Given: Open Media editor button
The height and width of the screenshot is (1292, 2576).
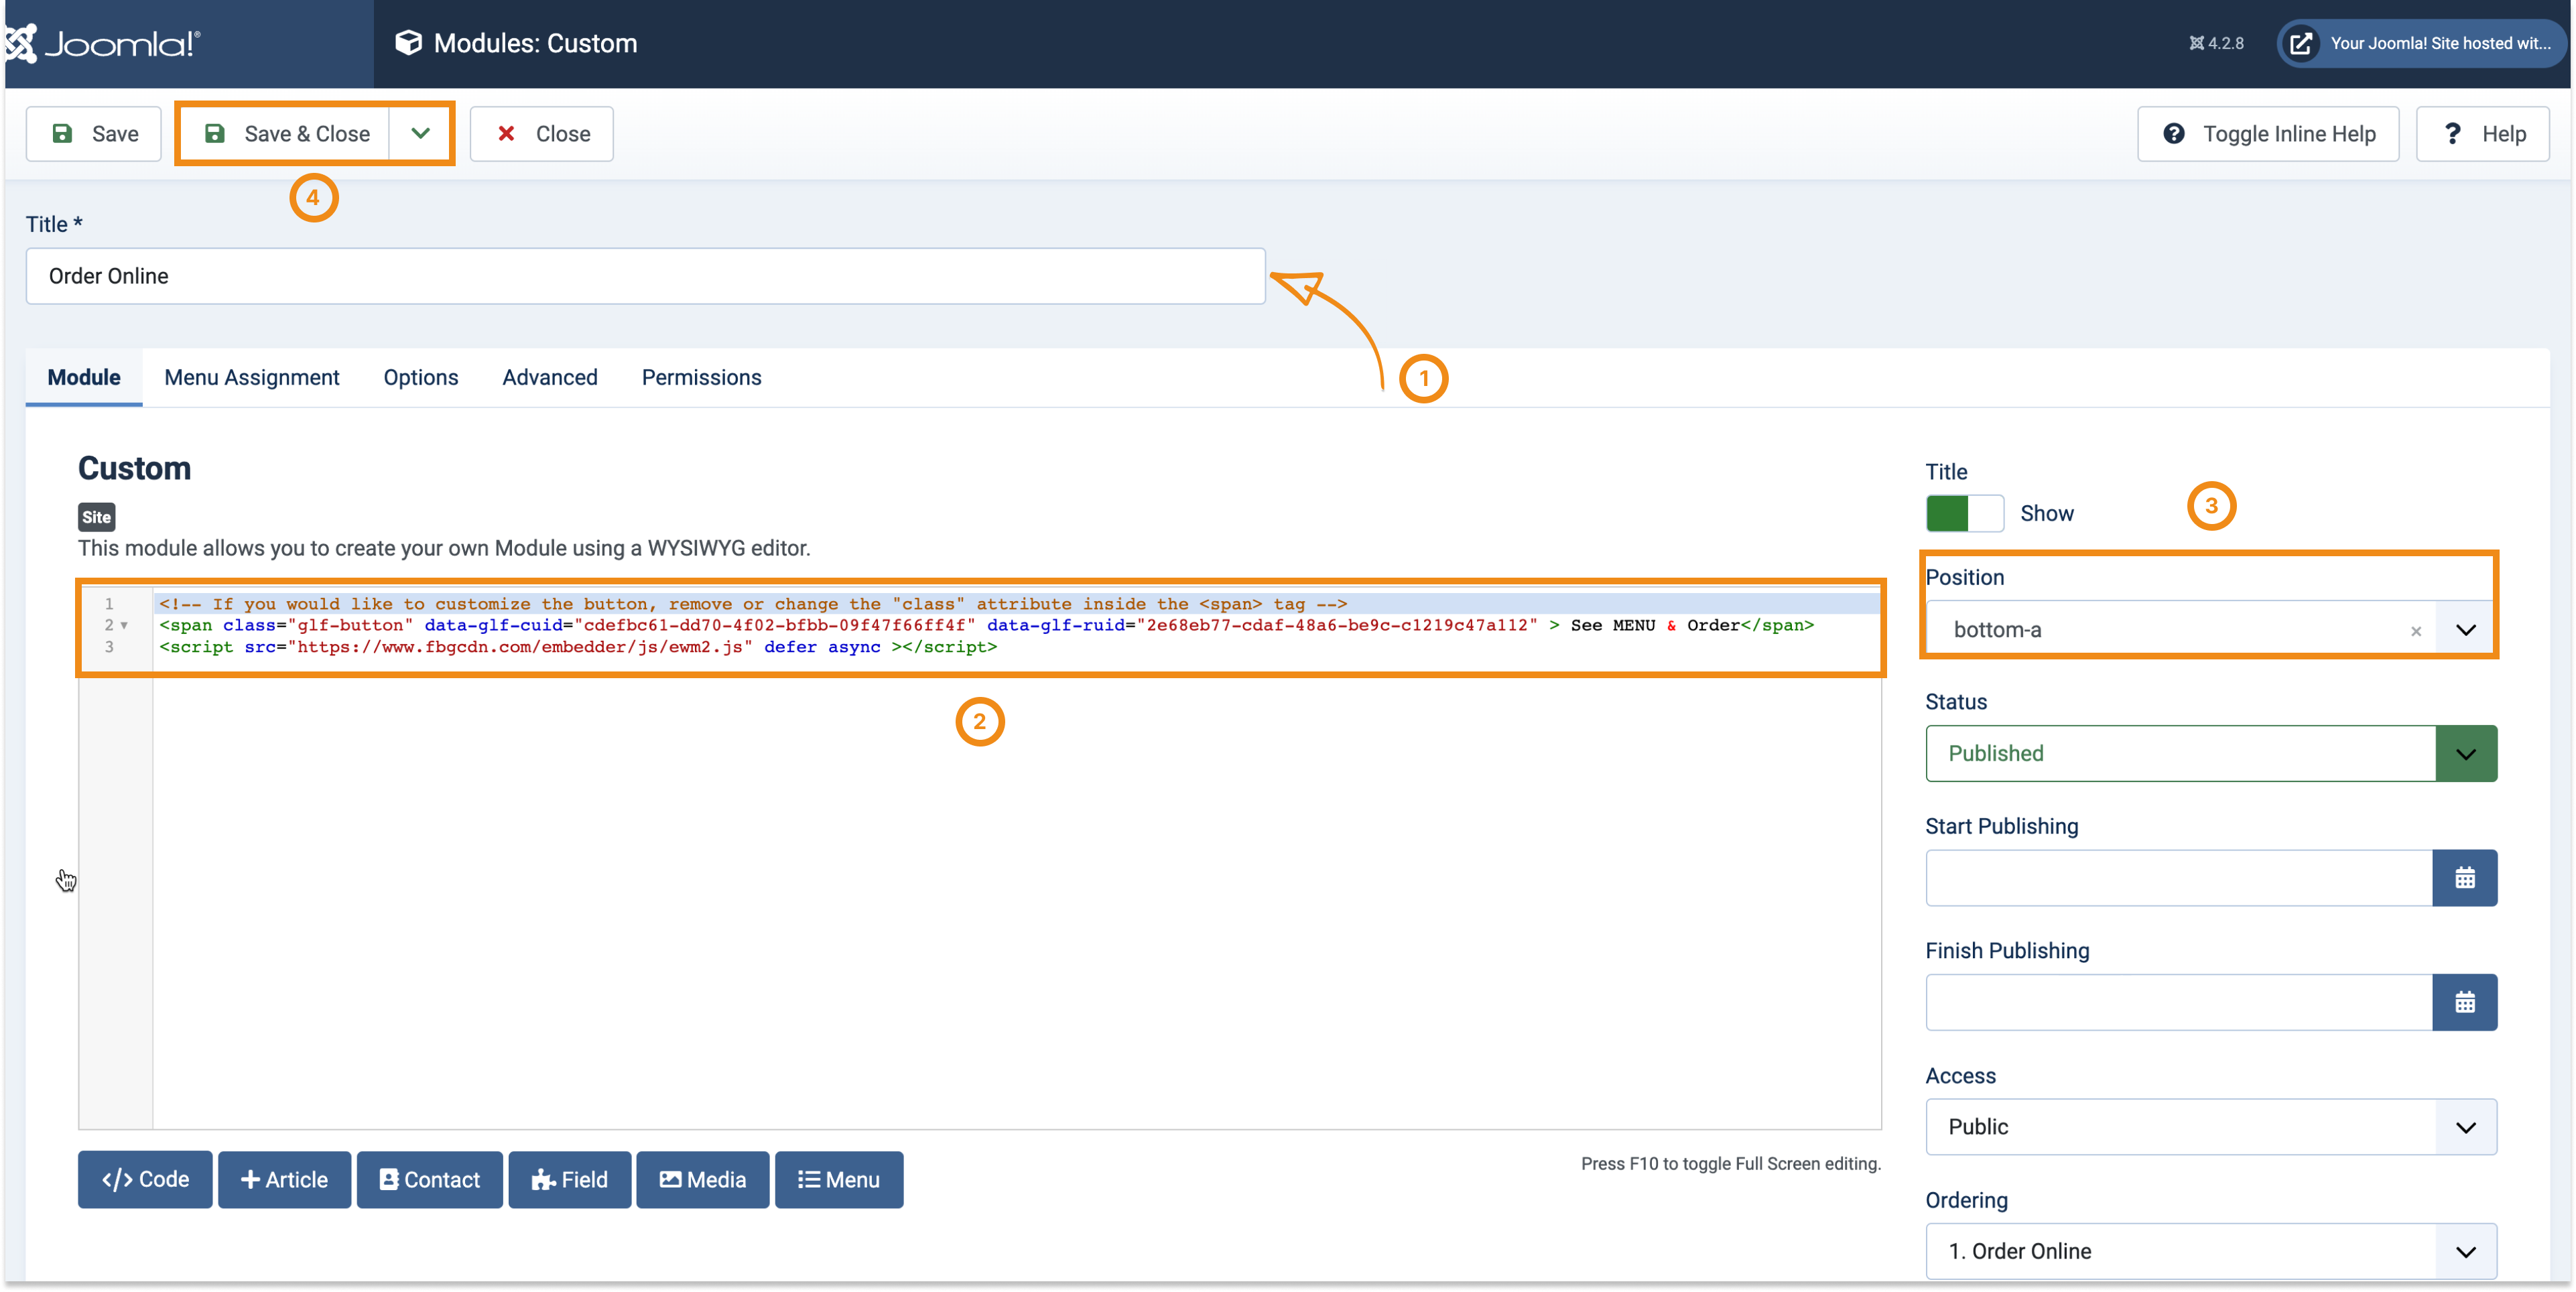Looking at the screenshot, I should click(703, 1180).
